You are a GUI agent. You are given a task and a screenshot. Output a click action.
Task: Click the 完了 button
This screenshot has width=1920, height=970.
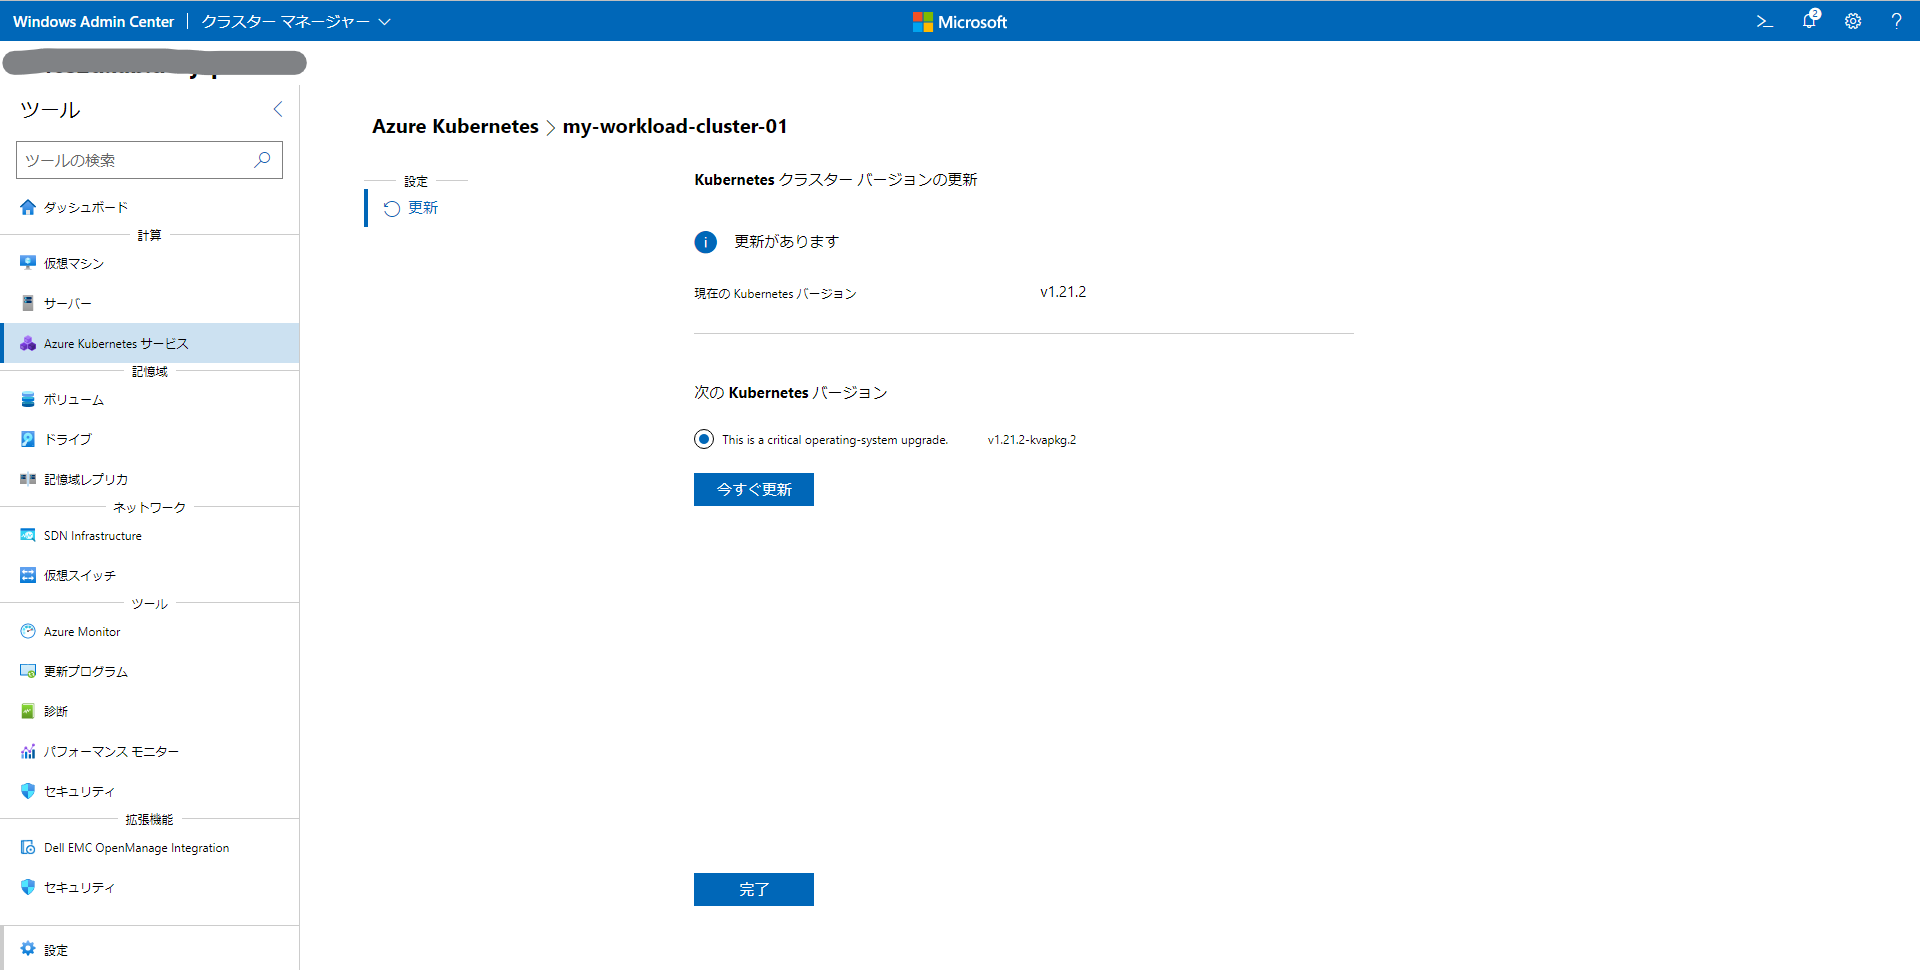pyautogui.click(x=754, y=889)
